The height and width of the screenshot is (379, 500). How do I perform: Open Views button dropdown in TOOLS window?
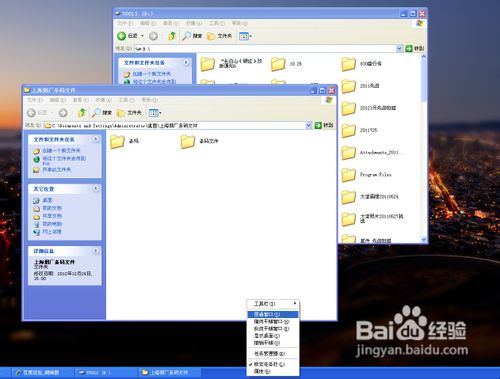(245, 36)
